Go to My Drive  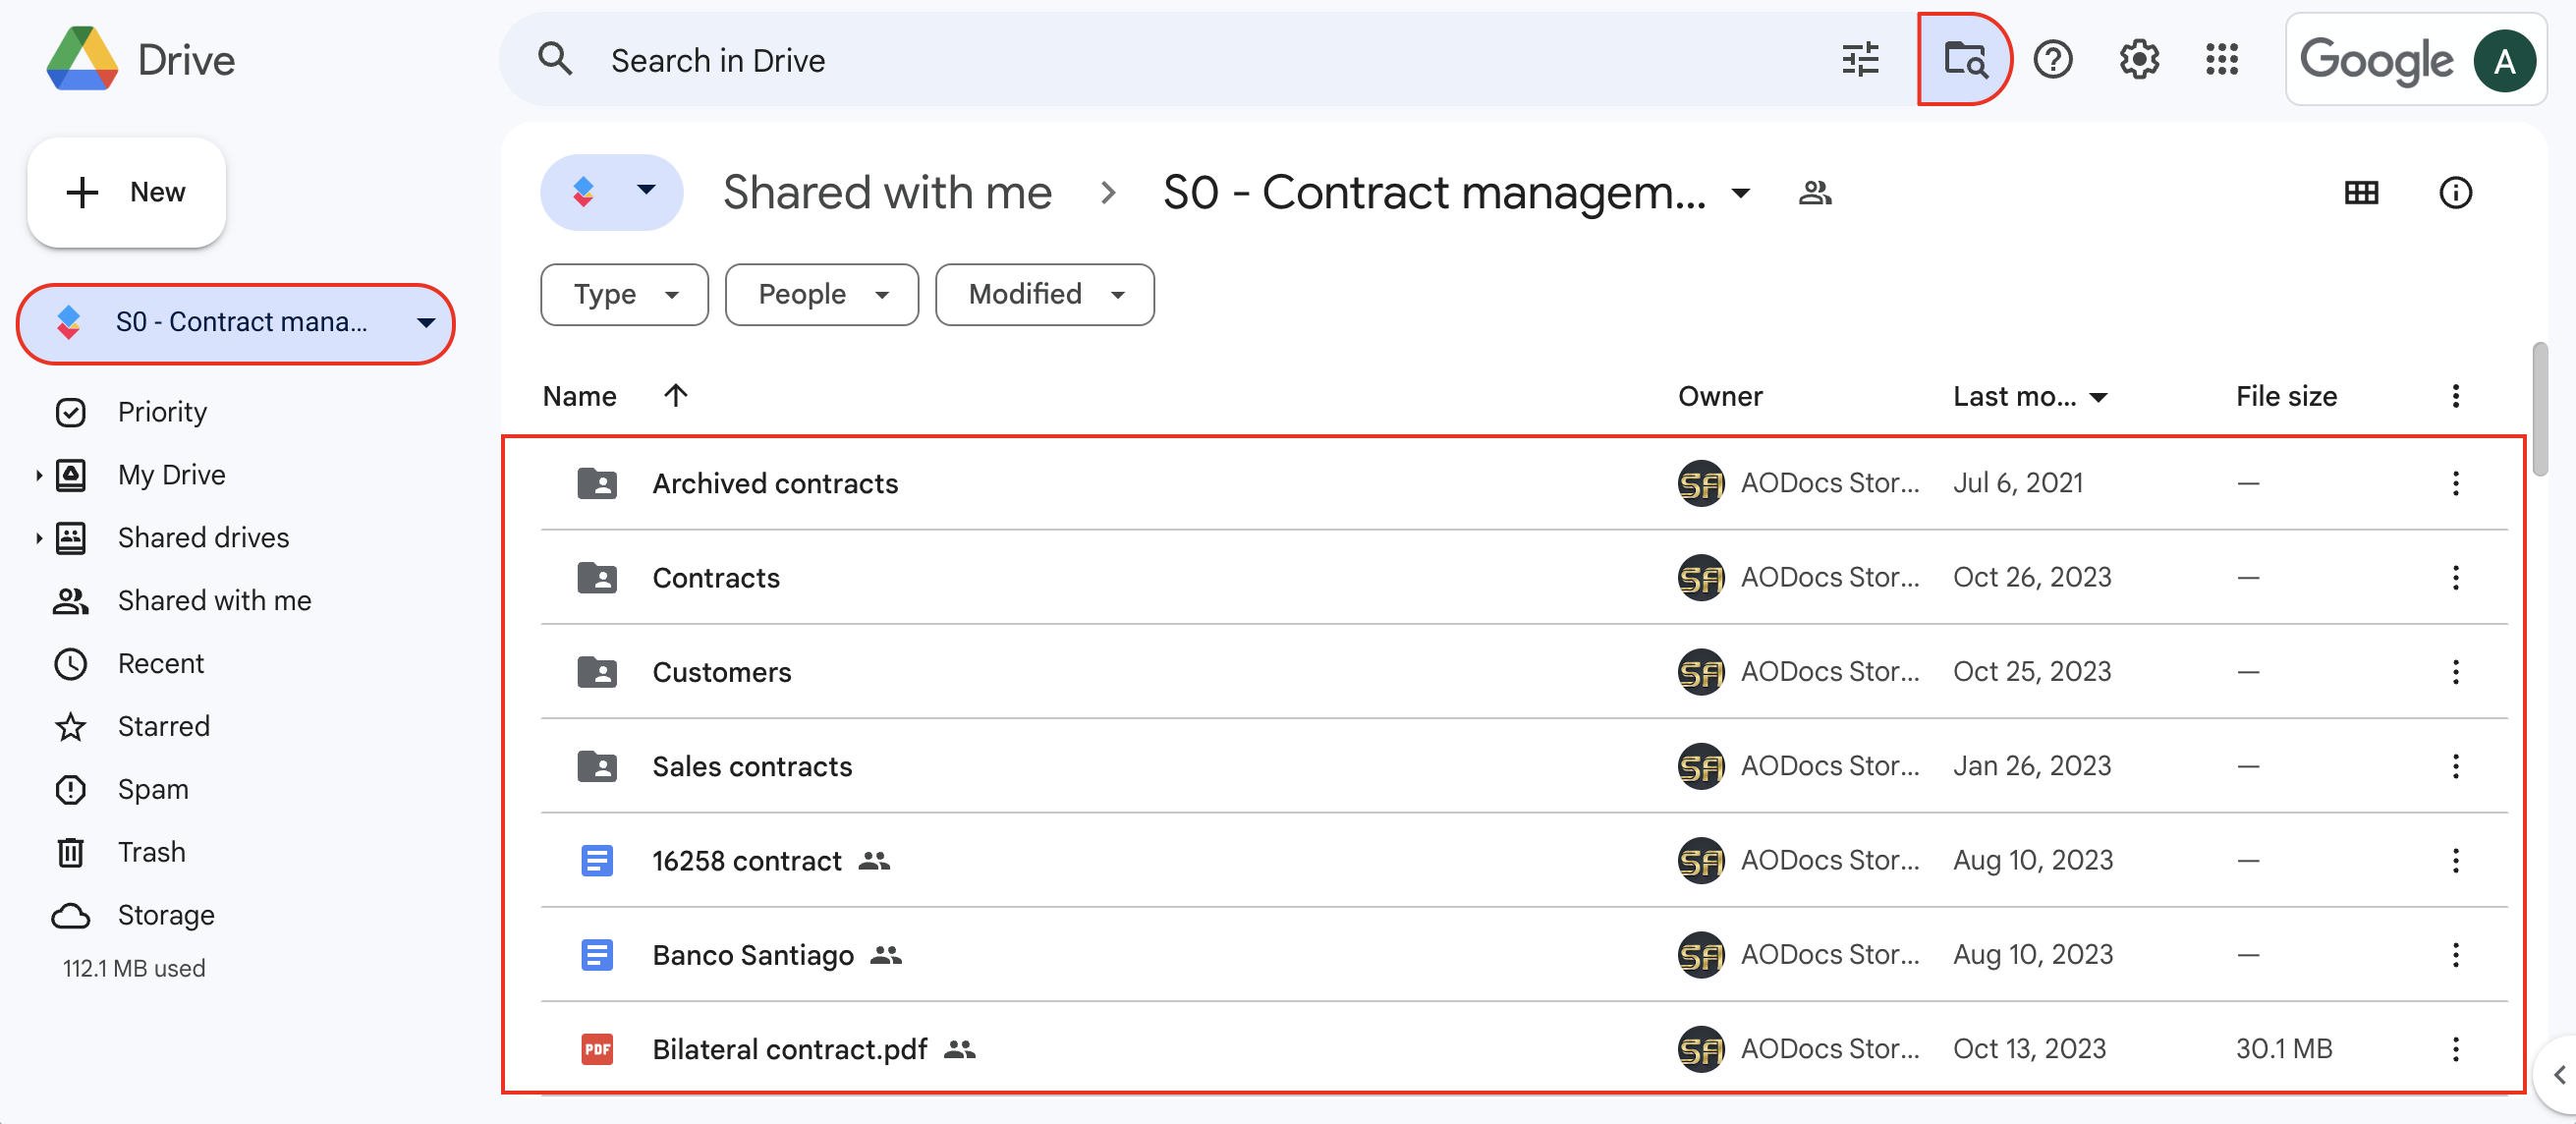(172, 475)
